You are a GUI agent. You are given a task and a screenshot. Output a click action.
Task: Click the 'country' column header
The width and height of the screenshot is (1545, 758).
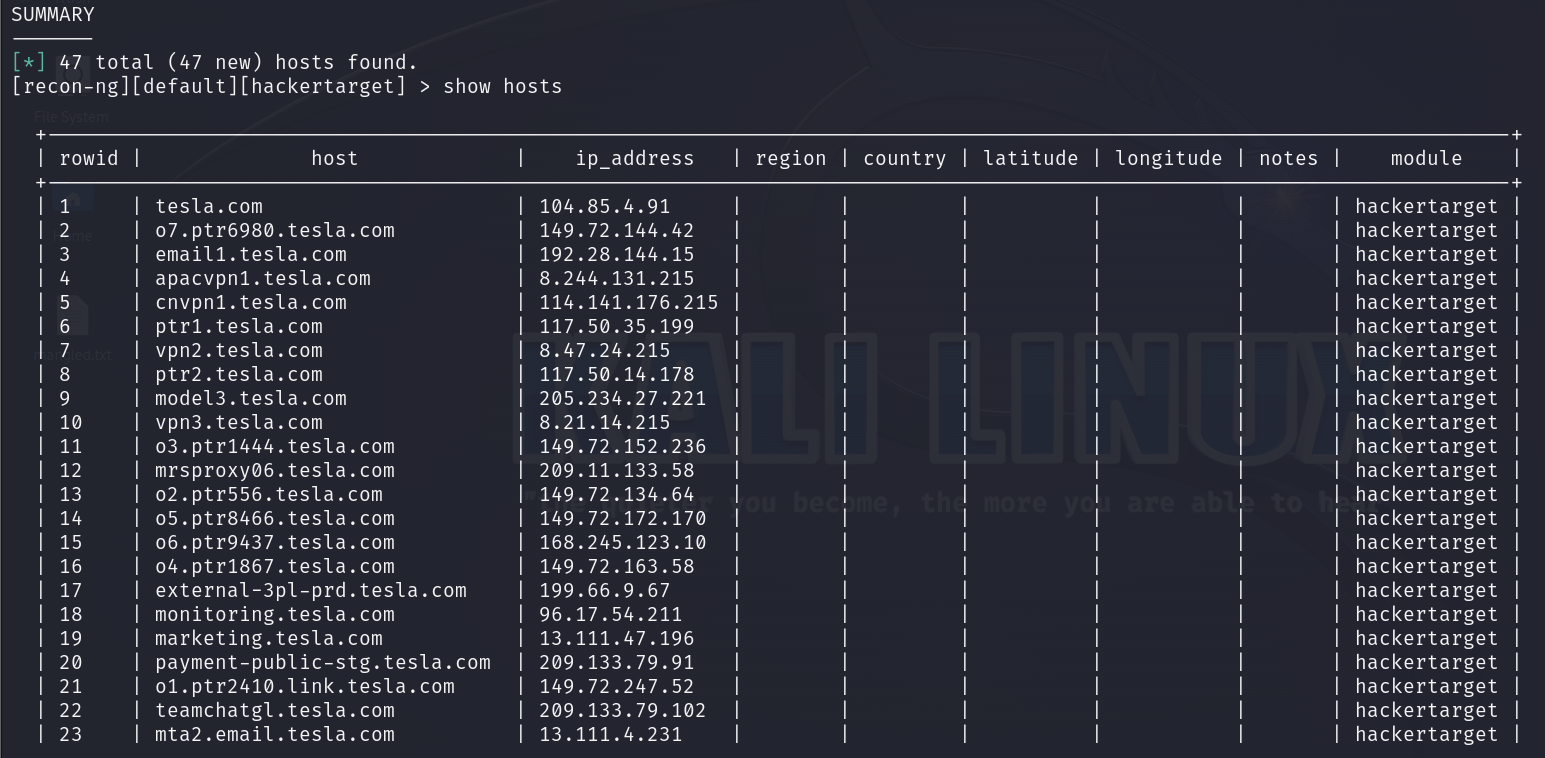[905, 158]
